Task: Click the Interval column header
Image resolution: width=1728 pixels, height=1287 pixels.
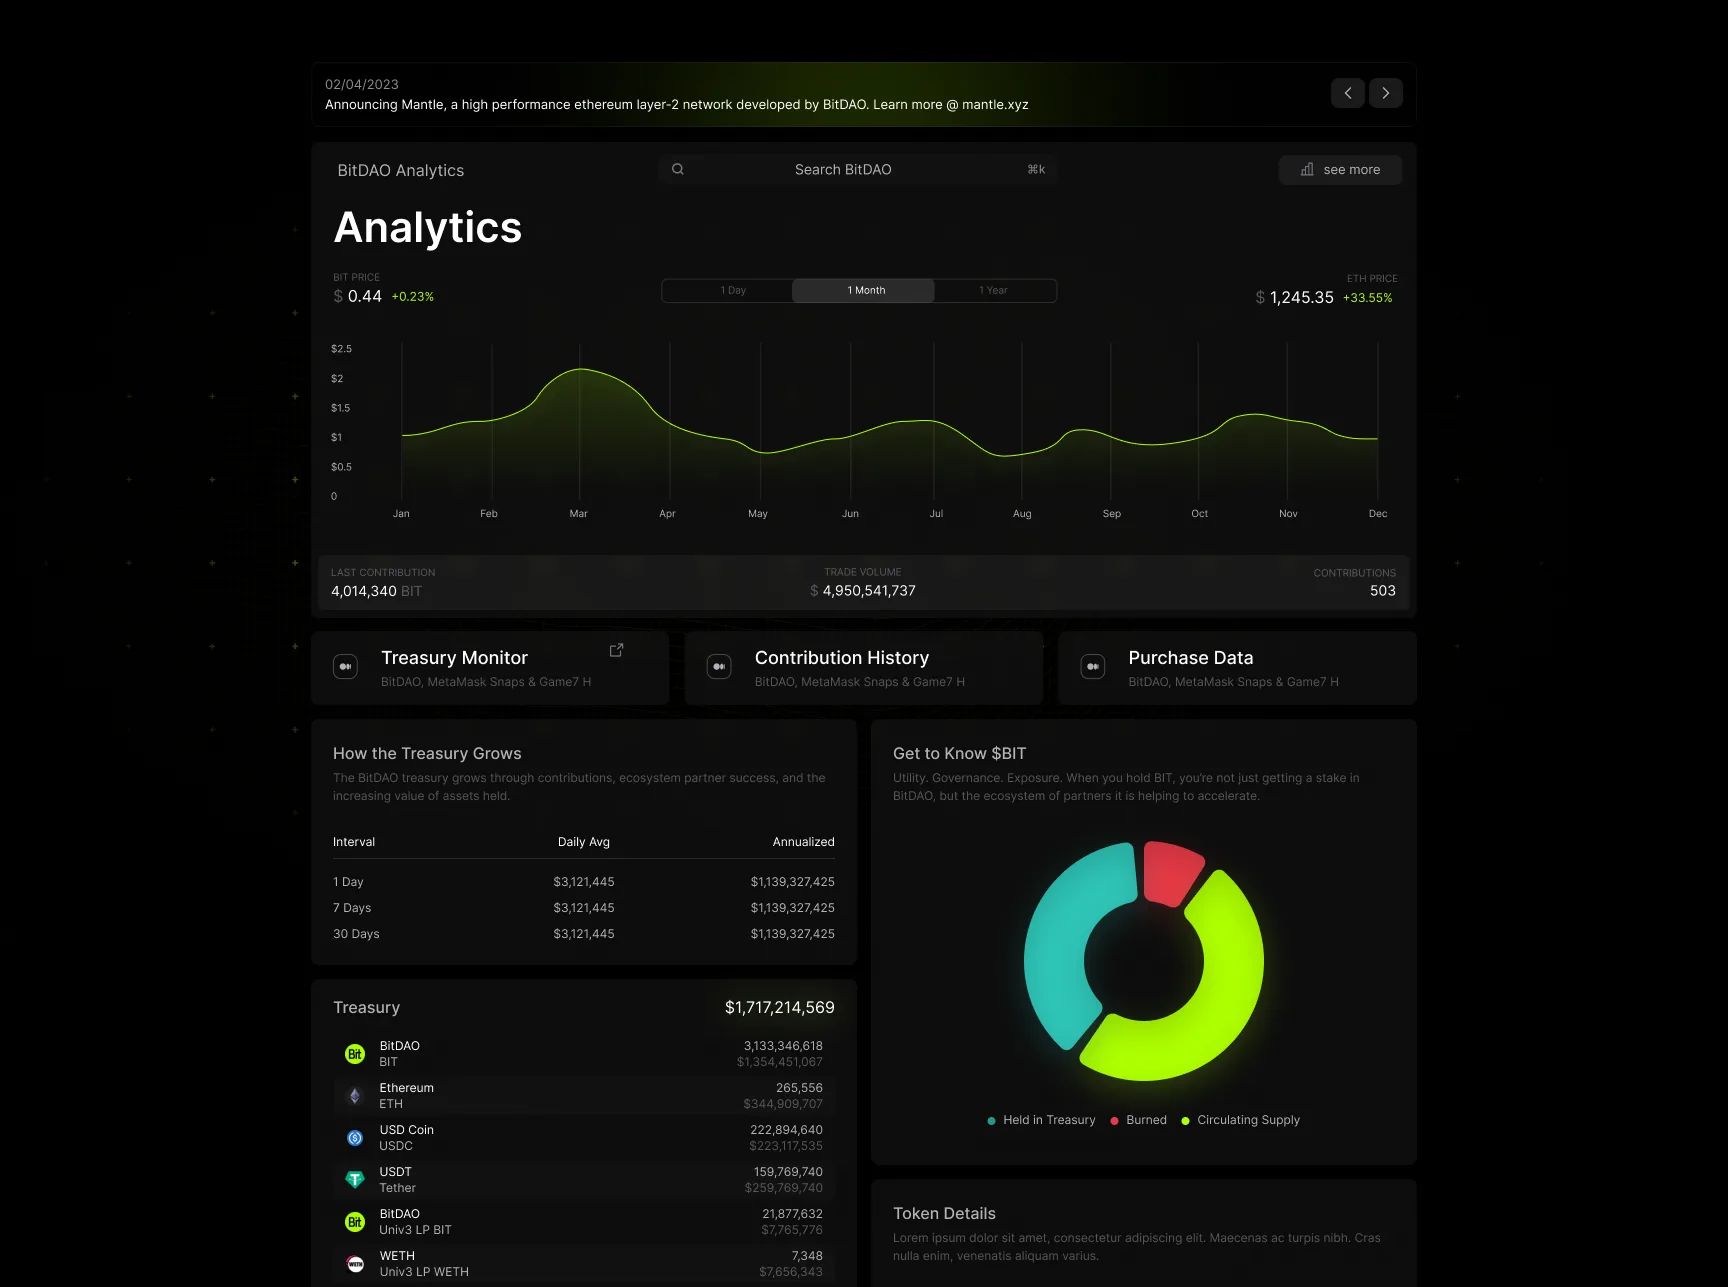Action: tap(354, 842)
